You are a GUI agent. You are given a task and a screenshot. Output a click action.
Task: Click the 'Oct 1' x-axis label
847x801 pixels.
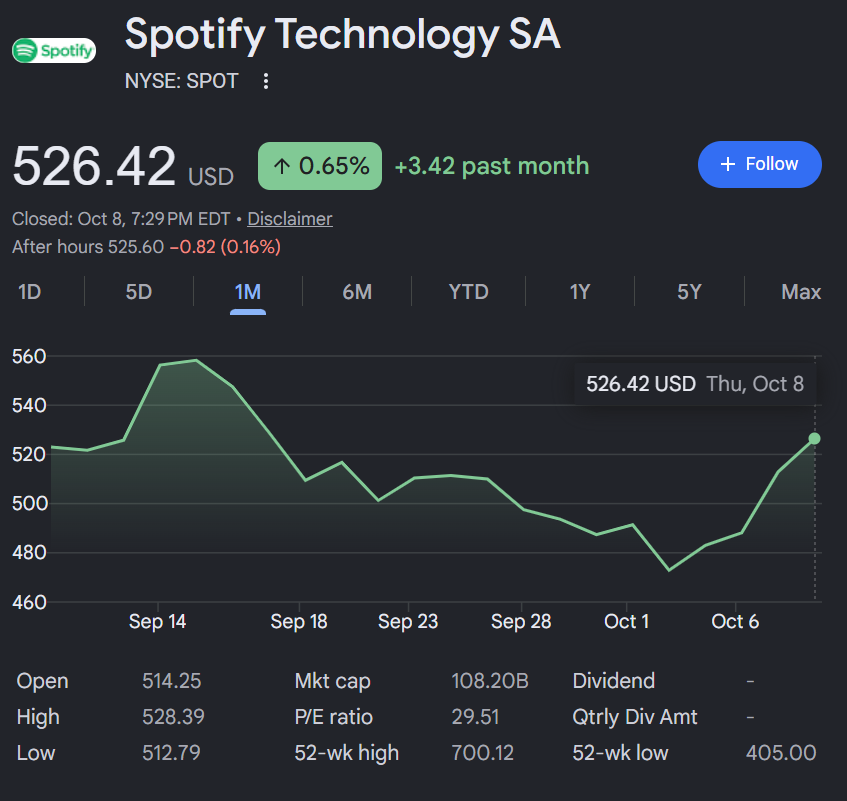pos(626,621)
